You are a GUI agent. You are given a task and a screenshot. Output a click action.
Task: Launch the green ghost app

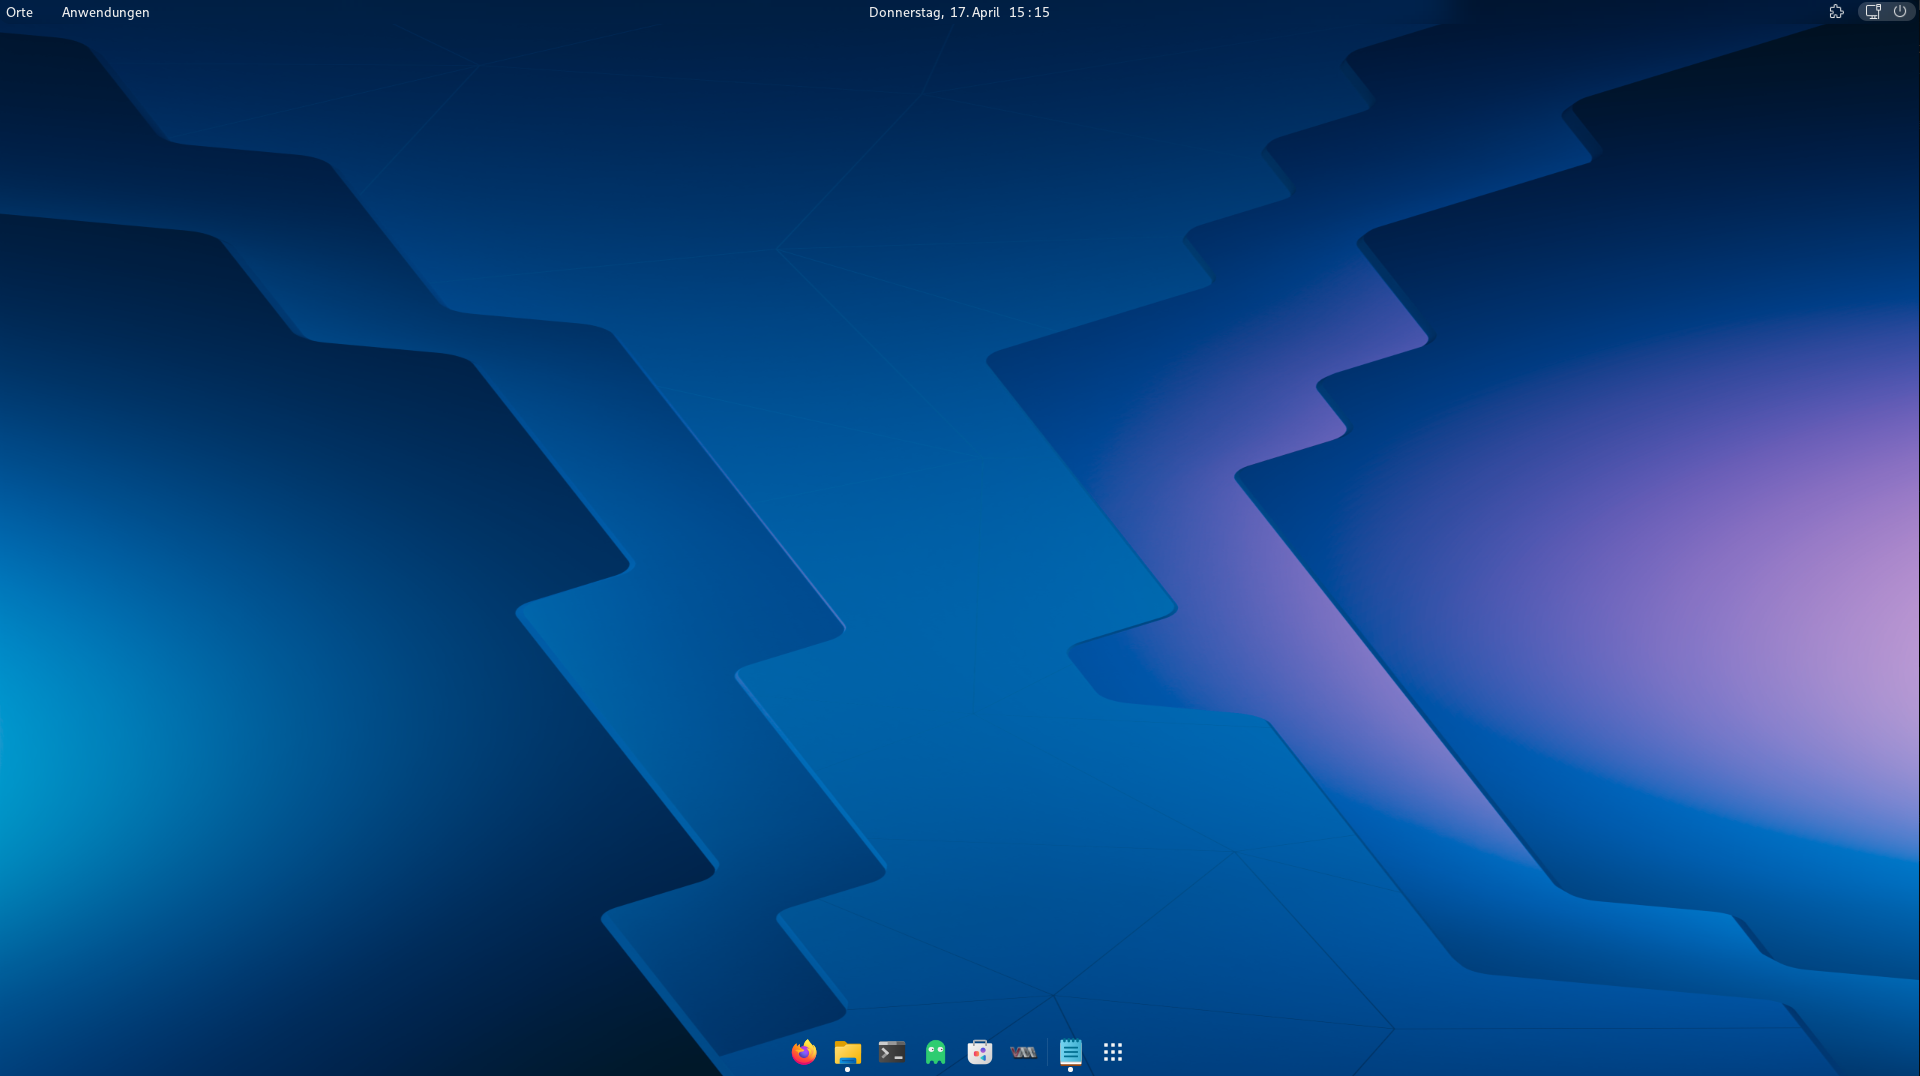pyautogui.click(x=936, y=1052)
